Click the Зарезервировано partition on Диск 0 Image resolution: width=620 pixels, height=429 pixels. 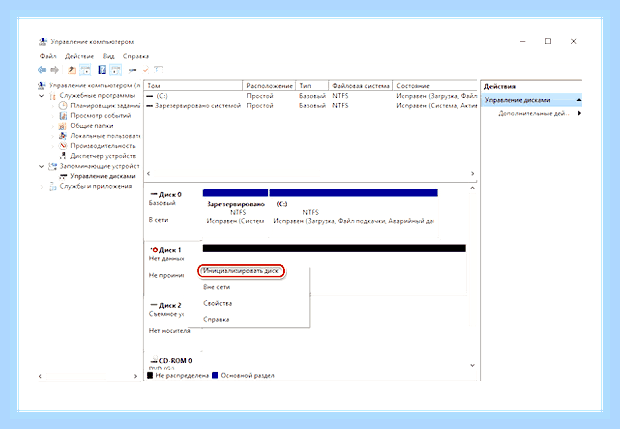(x=235, y=213)
